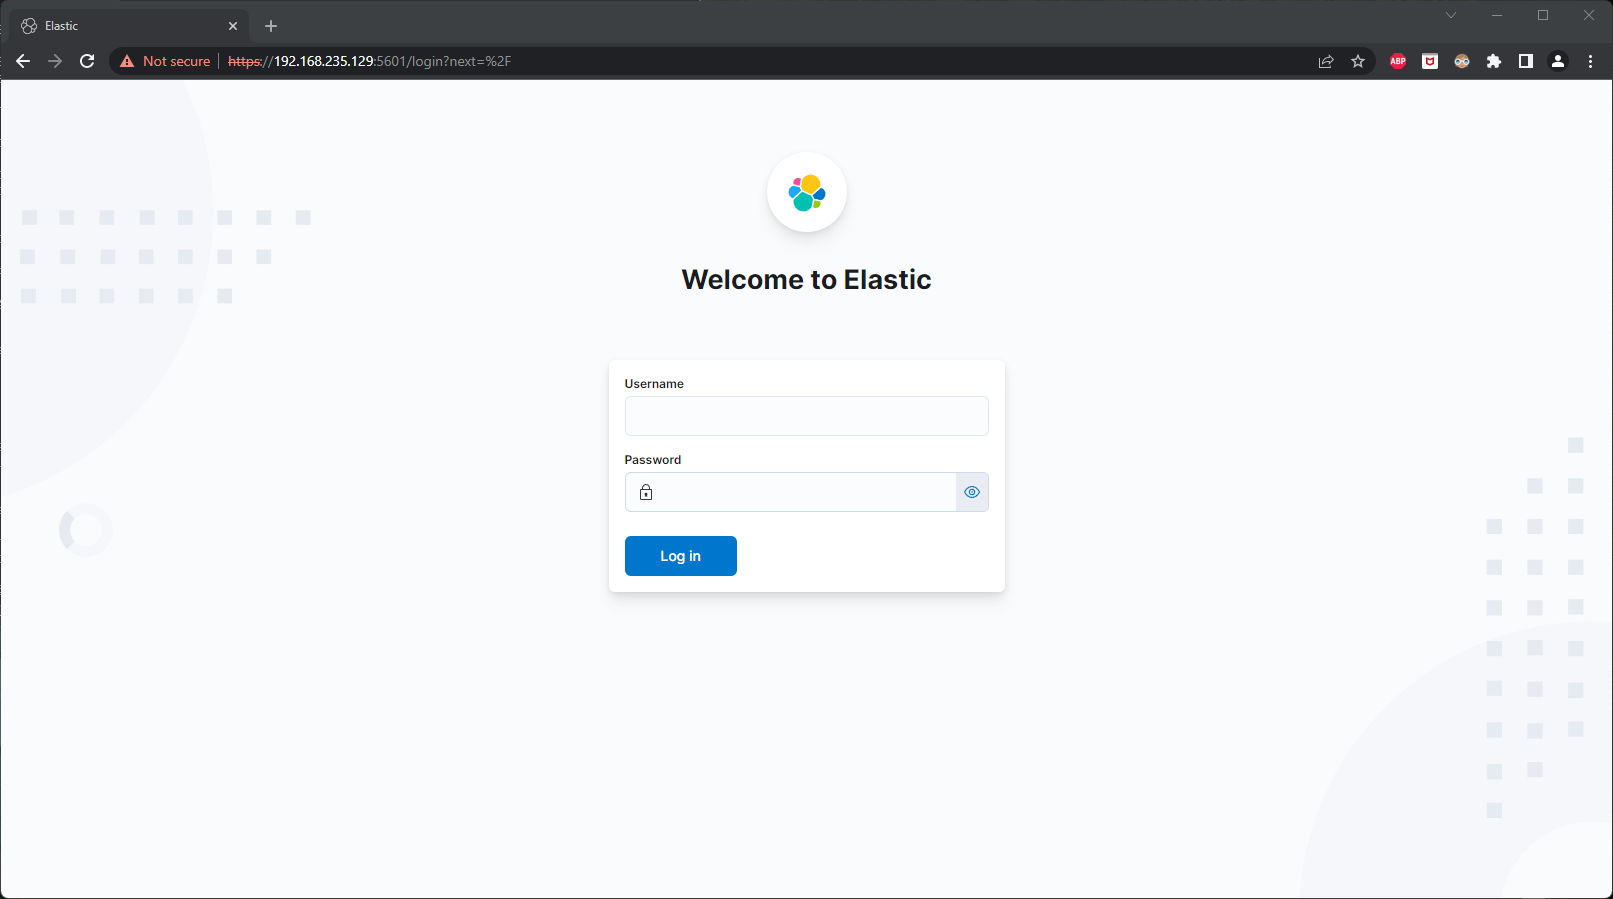Open the Chrome three-dot menu
This screenshot has width=1613, height=899.
[x=1590, y=61]
